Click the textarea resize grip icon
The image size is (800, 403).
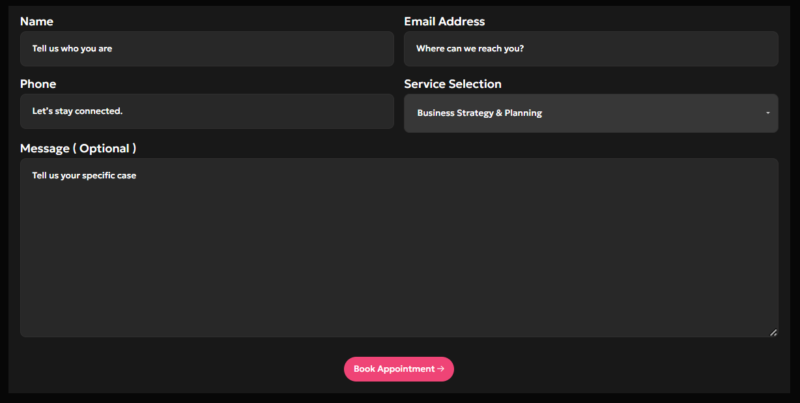click(773, 333)
